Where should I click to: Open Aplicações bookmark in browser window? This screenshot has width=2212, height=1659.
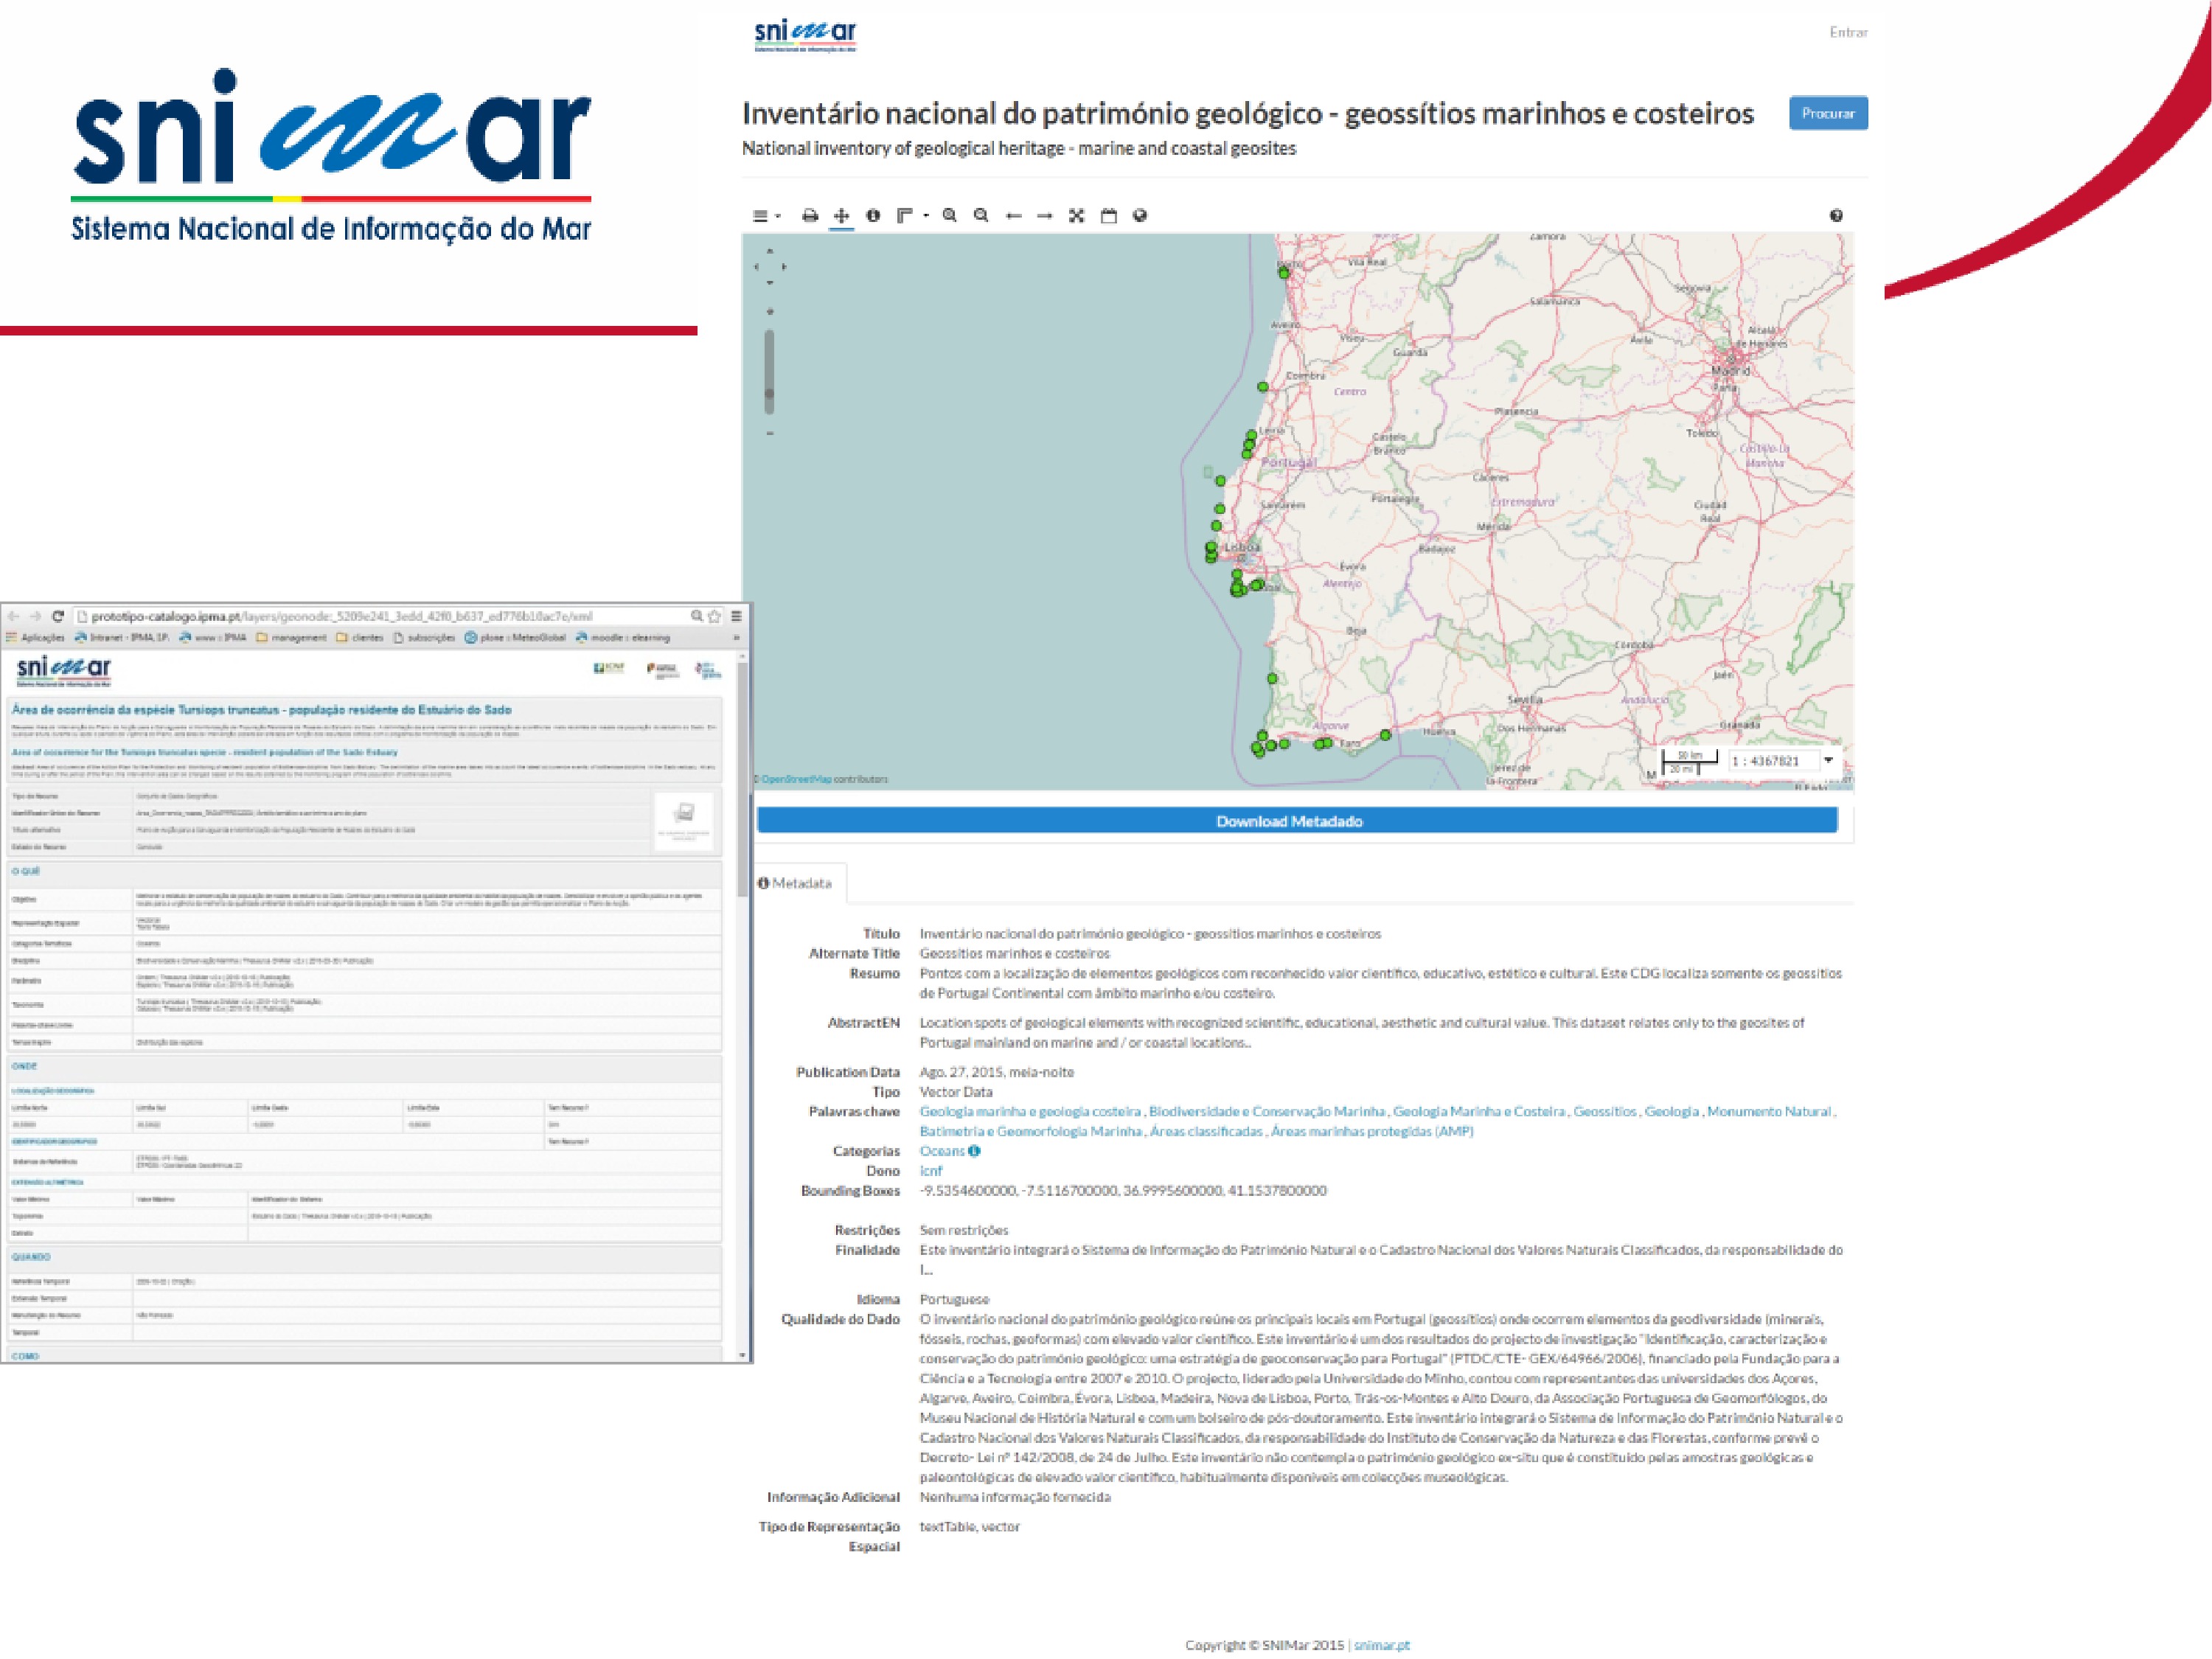point(35,637)
